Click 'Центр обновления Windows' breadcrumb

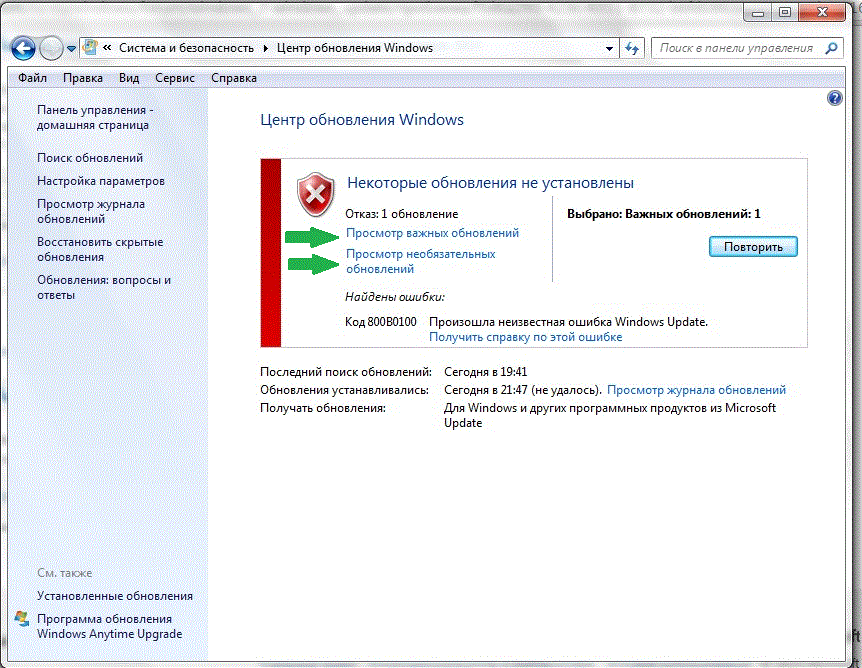pyautogui.click(x=355, y=48)
